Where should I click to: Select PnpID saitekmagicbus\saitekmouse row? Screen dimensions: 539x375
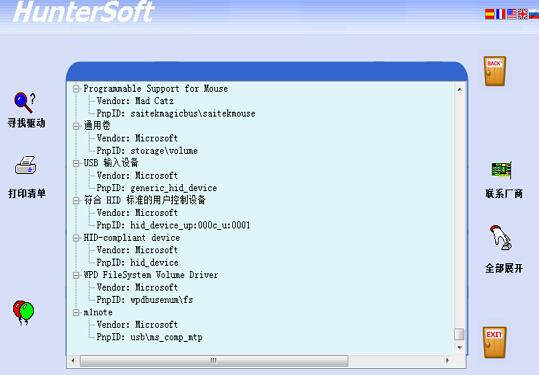176,113
